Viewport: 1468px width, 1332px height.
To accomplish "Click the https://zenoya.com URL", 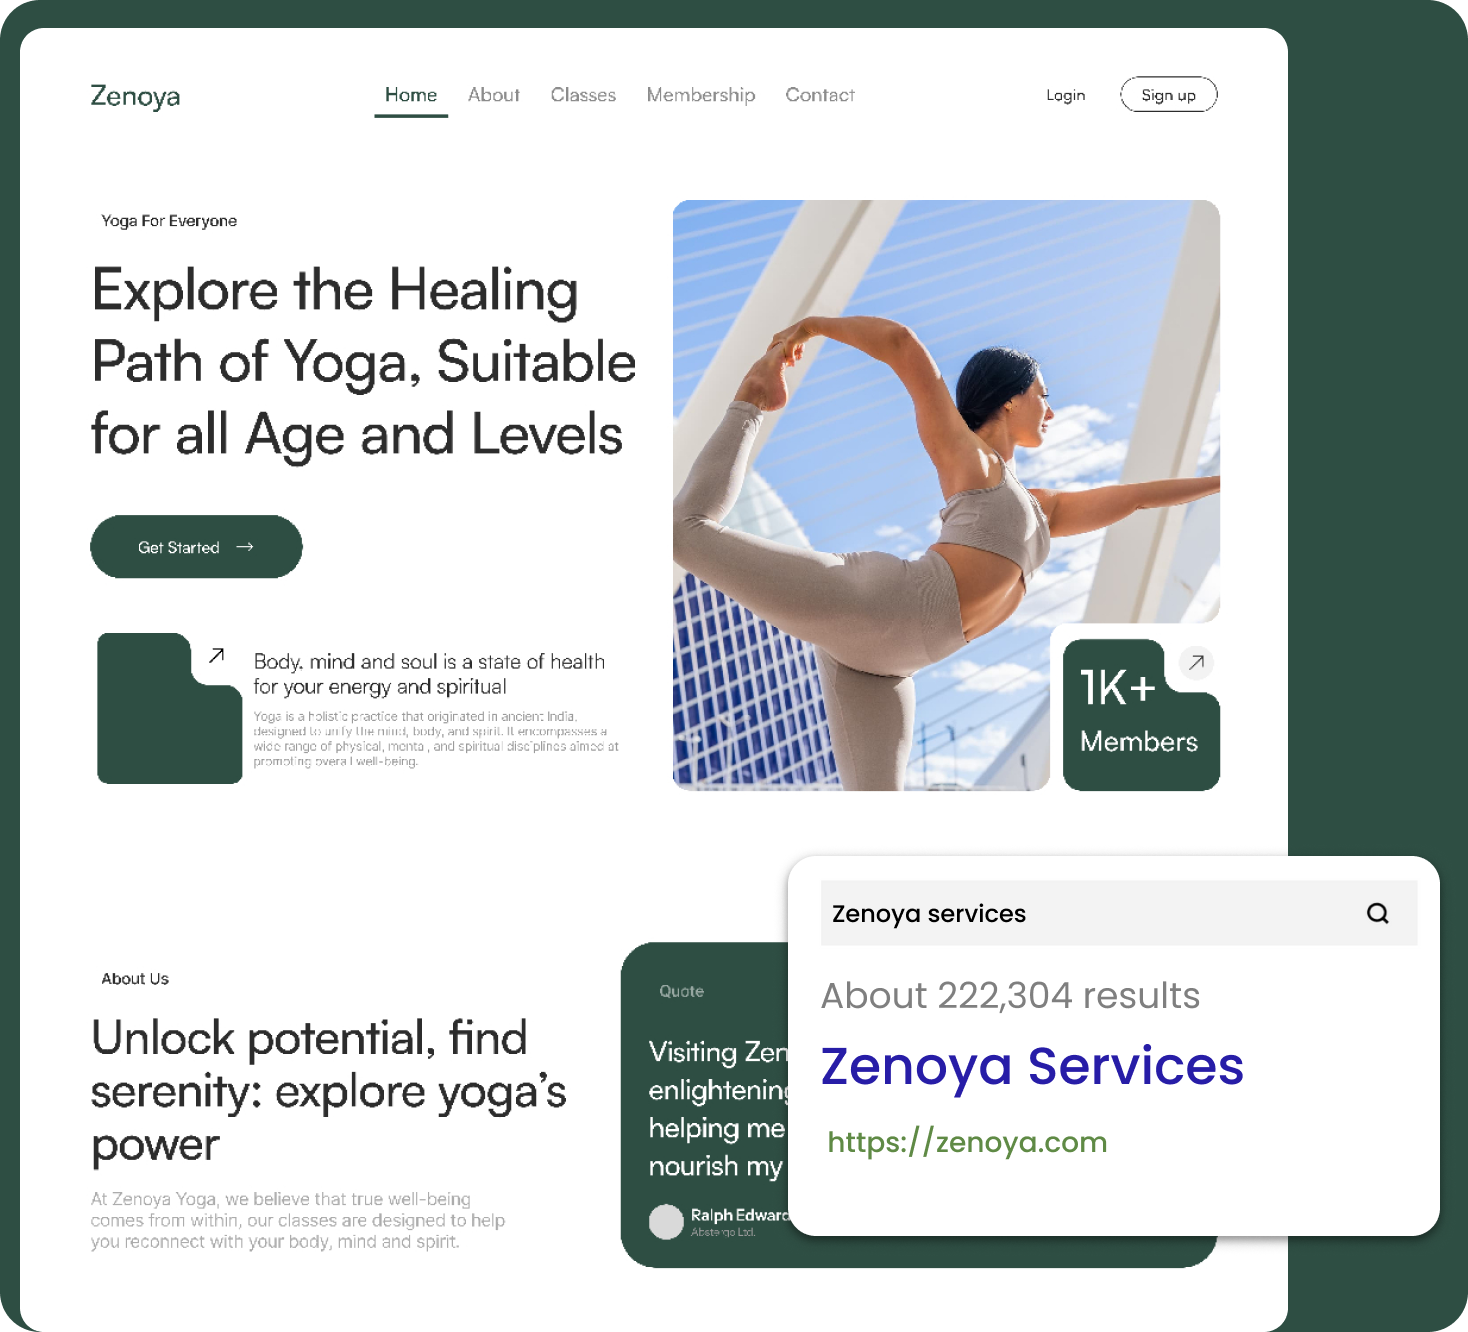I will (x=967, y=1142).
